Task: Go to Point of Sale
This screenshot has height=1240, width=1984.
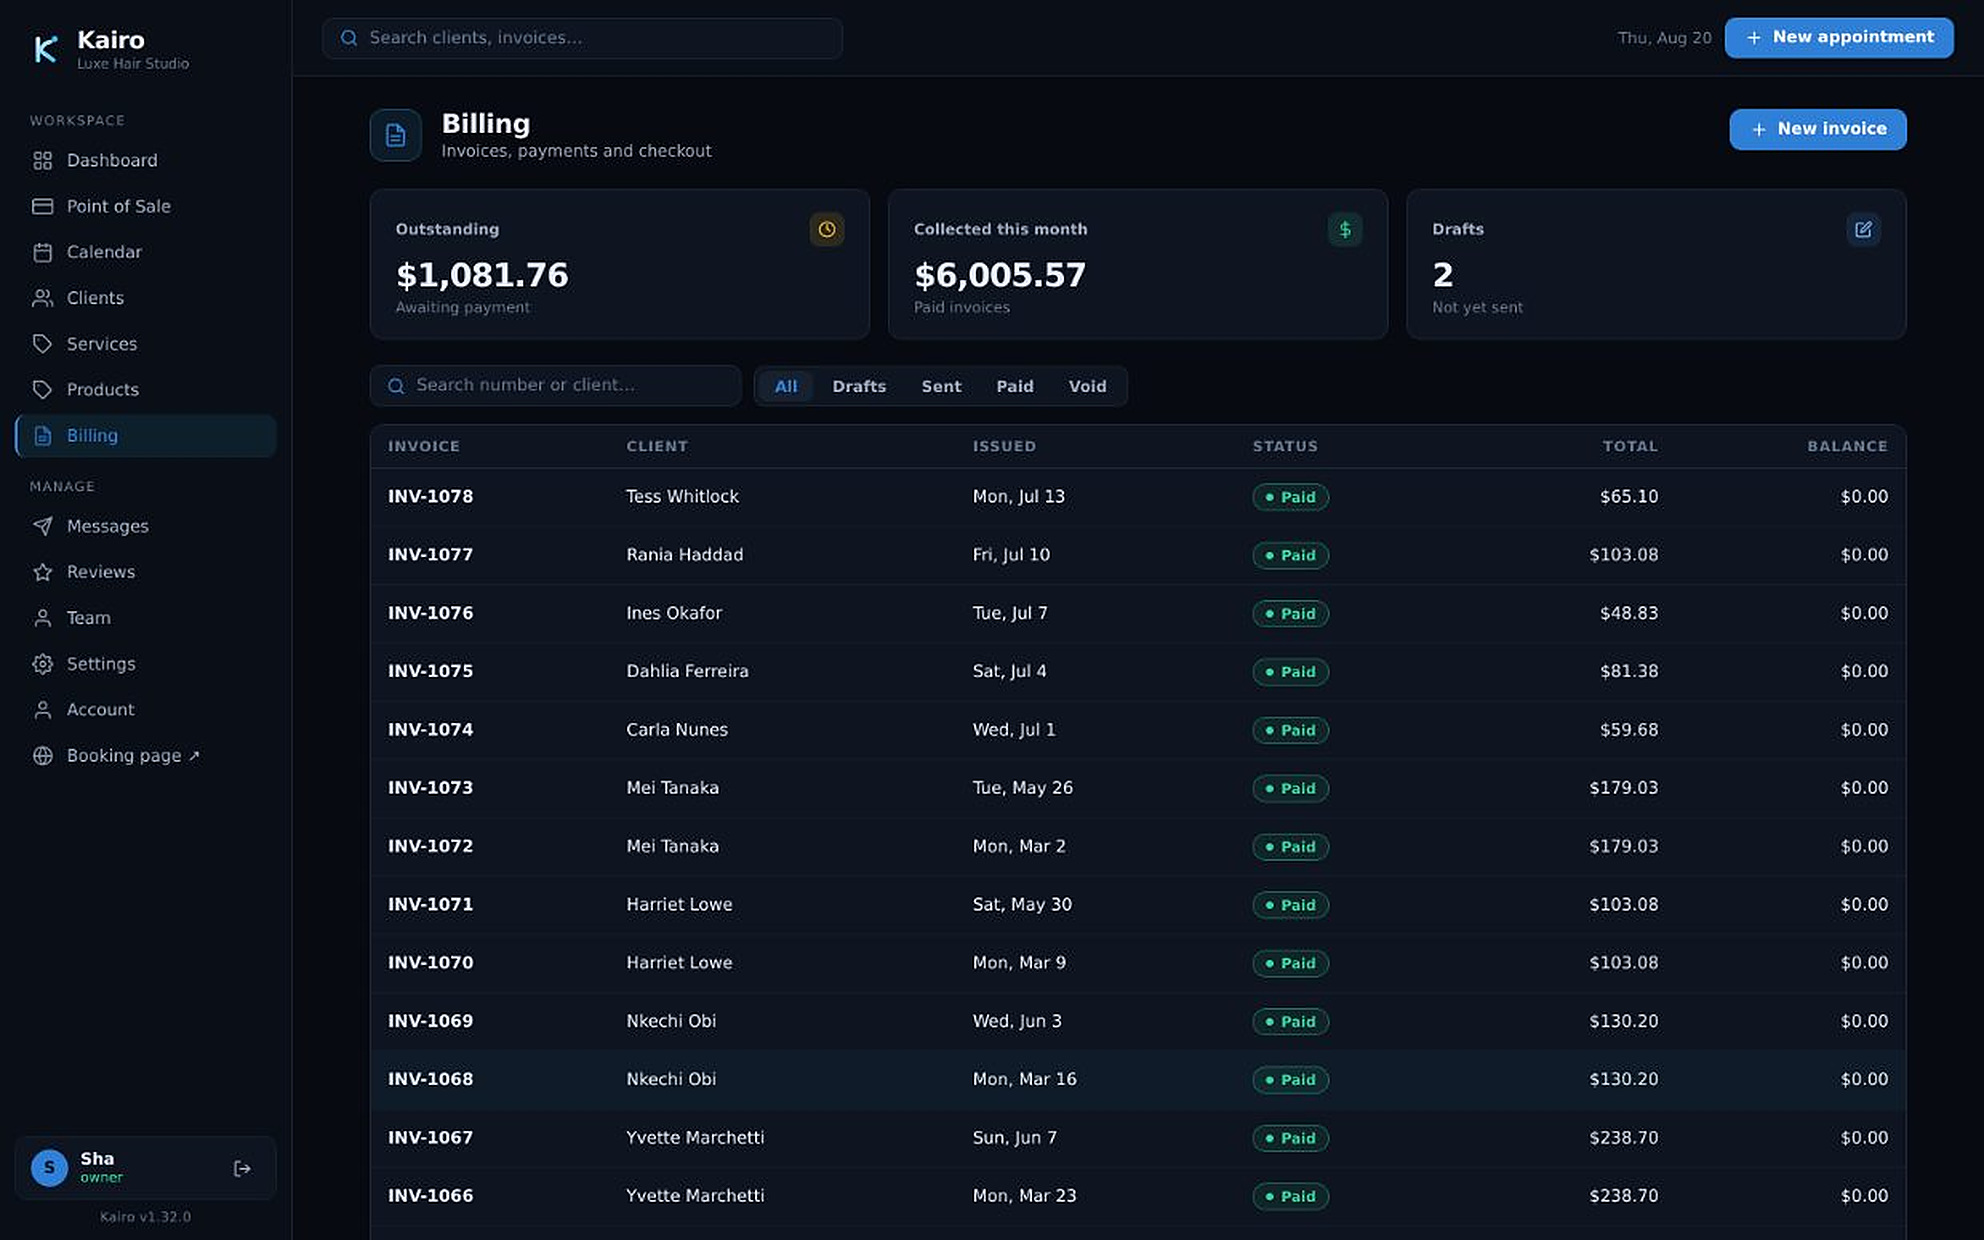Action: 145,206
